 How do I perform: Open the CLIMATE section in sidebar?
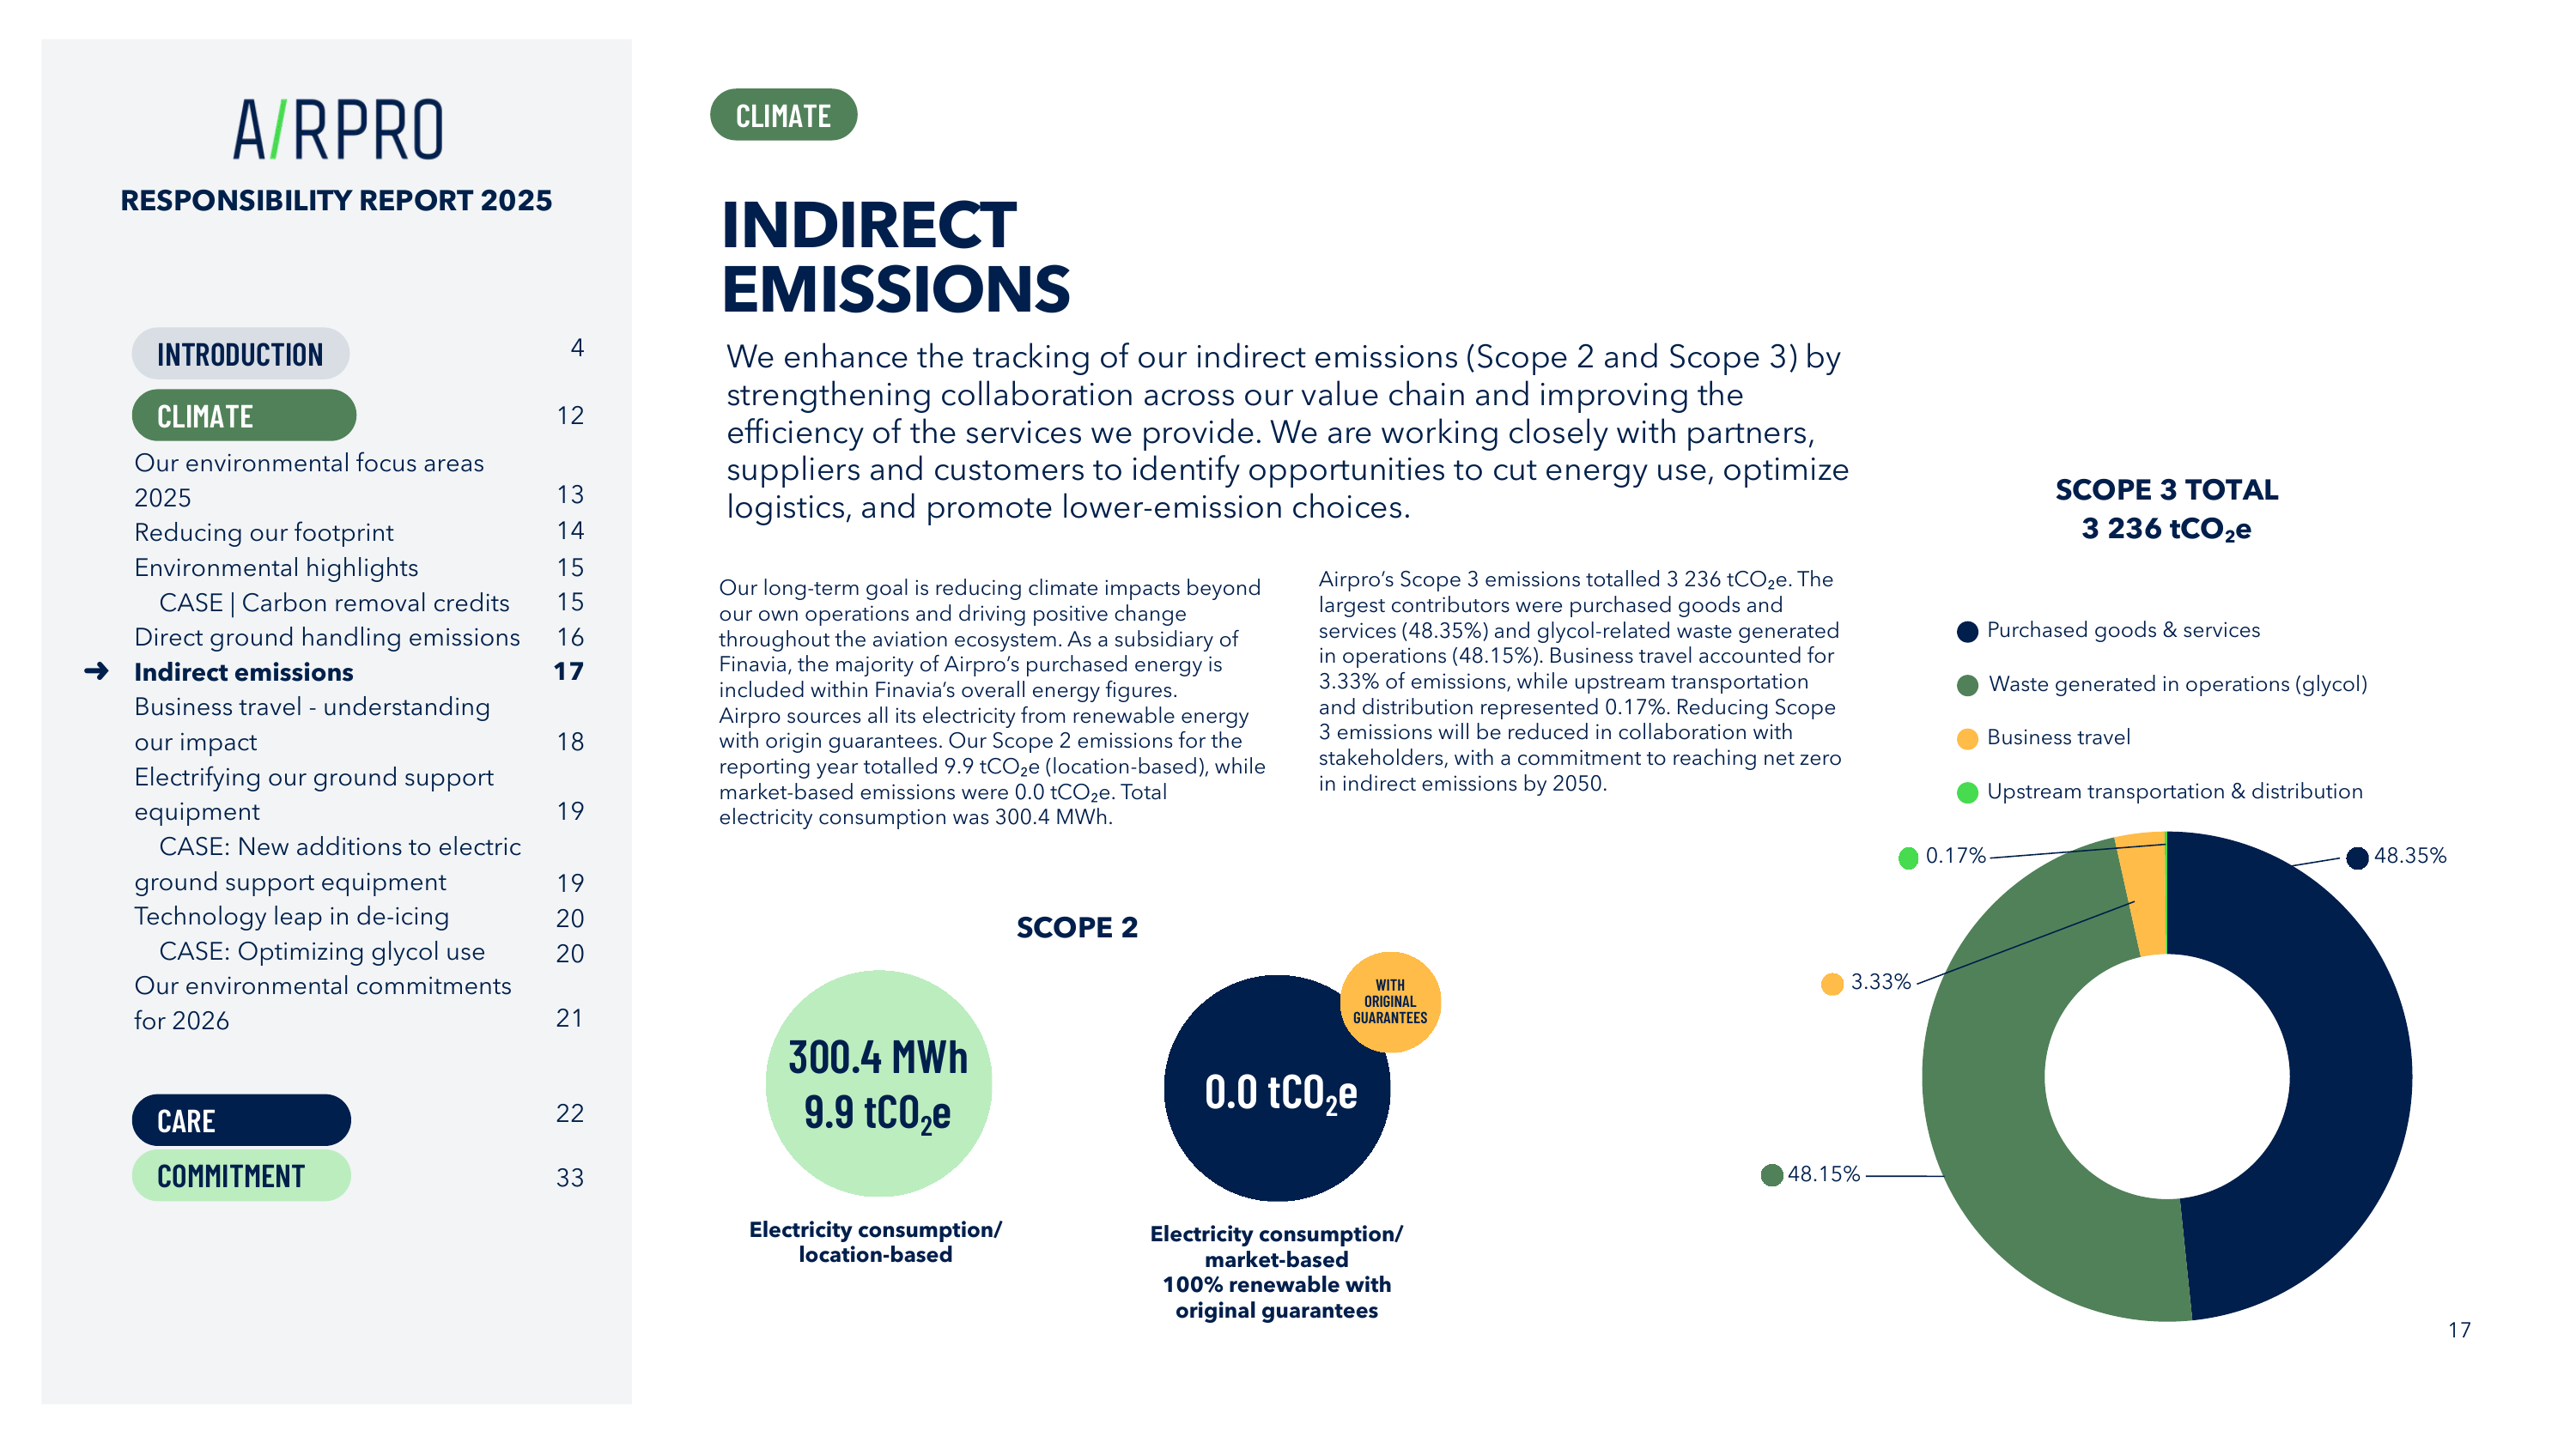coord(244,416)
